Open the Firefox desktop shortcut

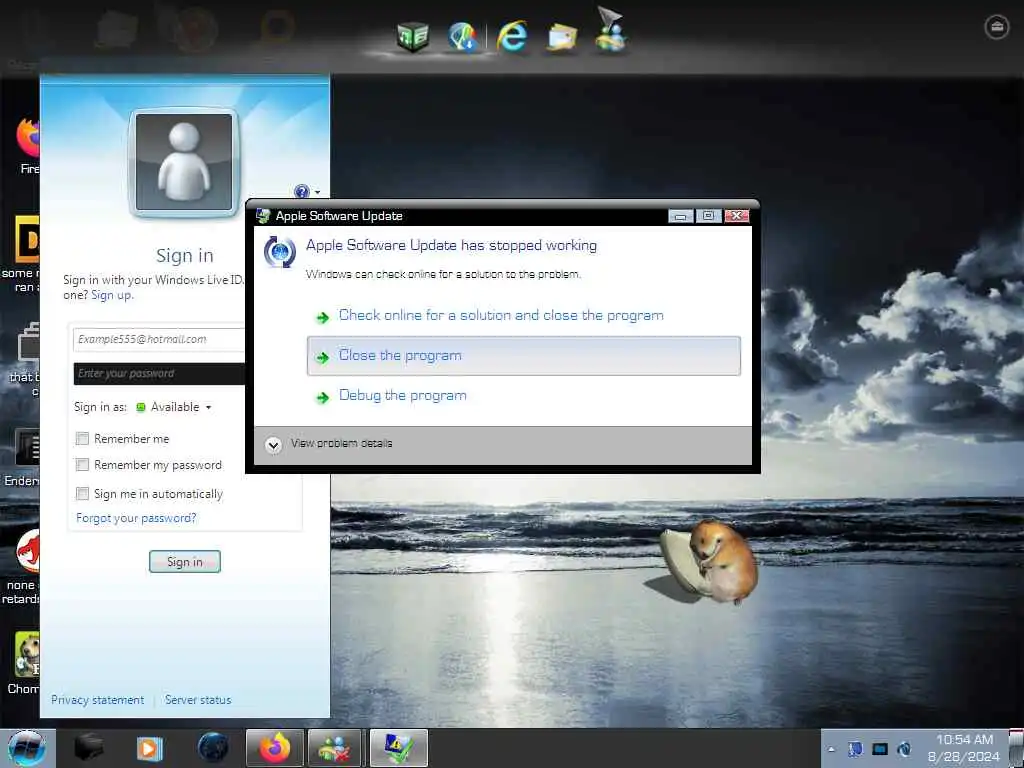(27, 145)
